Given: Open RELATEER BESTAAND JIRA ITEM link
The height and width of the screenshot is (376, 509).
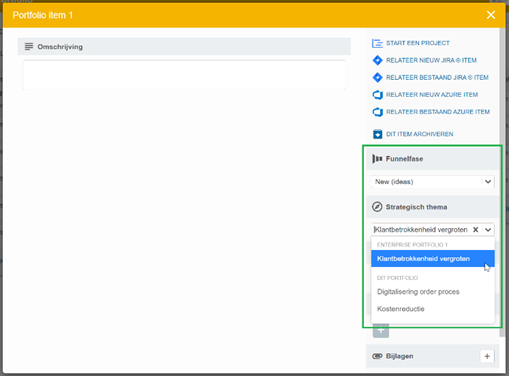Looking at the screenshot, I should click(x=437, y=77).
